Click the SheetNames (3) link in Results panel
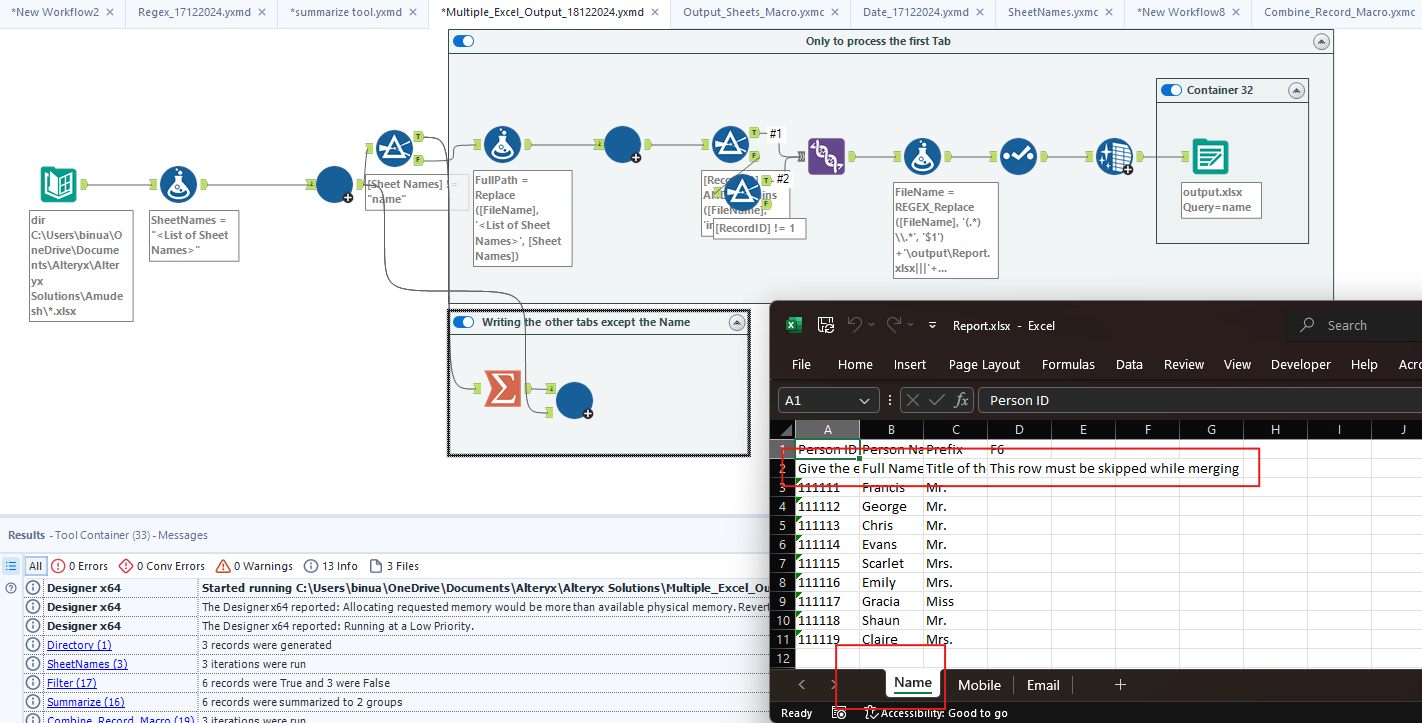This screenshot has height=723, width=1422. (87, 664)
